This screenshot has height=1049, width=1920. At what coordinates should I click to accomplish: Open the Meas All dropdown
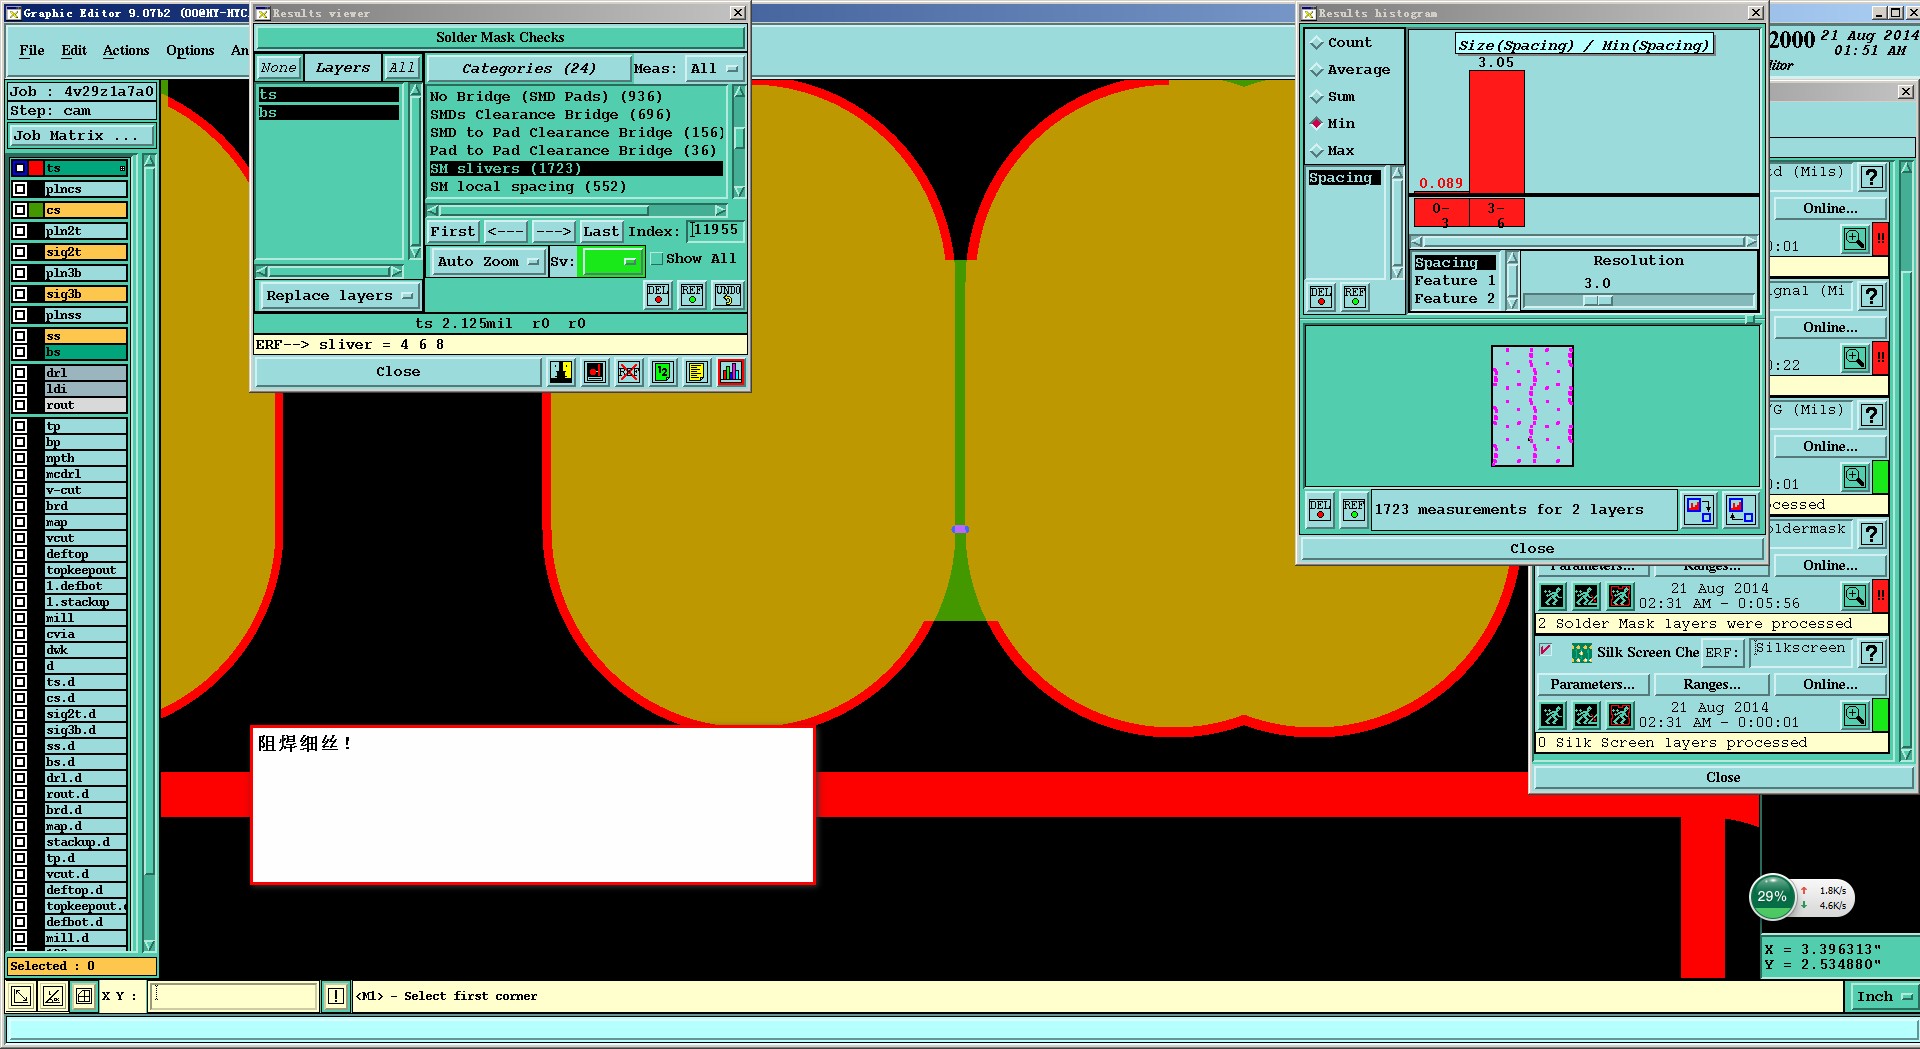(x=714, y=69)
